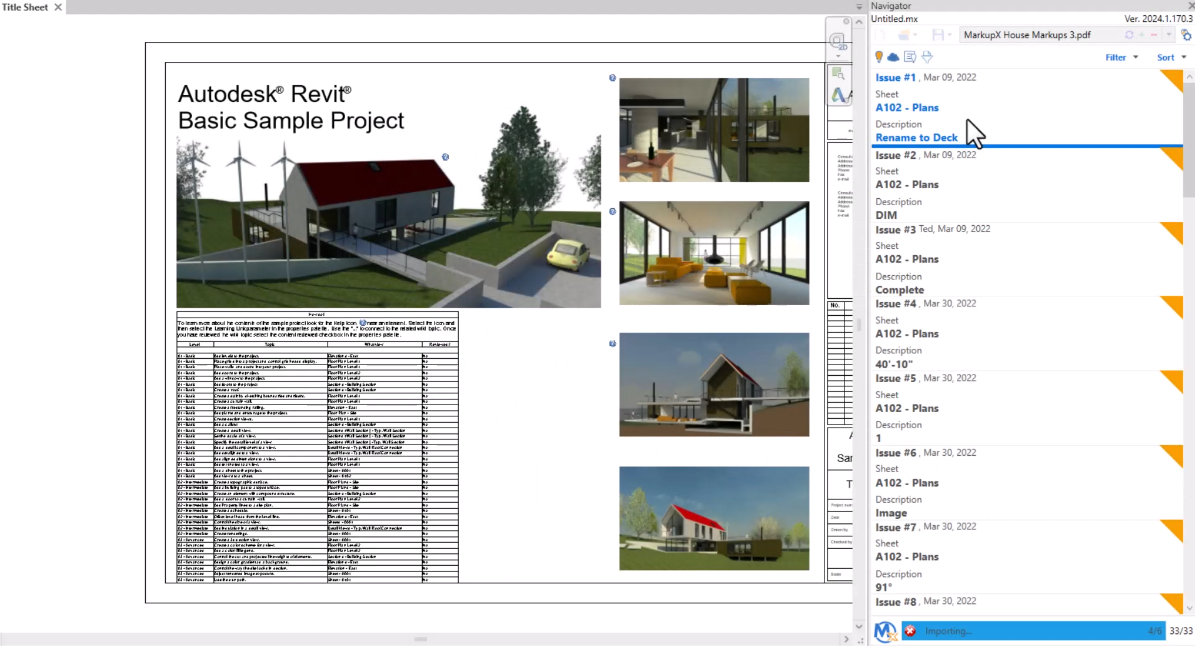The image size is (1195, 646).
Task: Click the Autodesk Revit Basic Sample Project title
Action: [290, 107]
